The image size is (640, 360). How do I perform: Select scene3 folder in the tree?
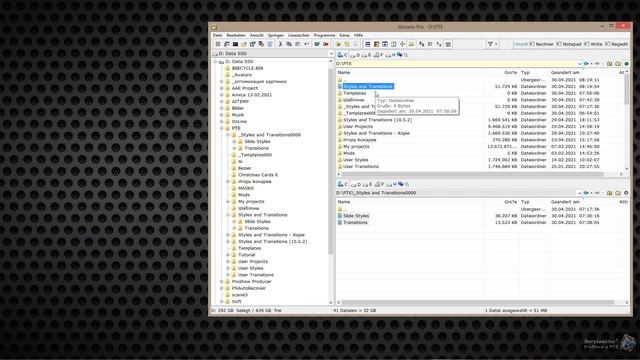click(x=240, y=295)
